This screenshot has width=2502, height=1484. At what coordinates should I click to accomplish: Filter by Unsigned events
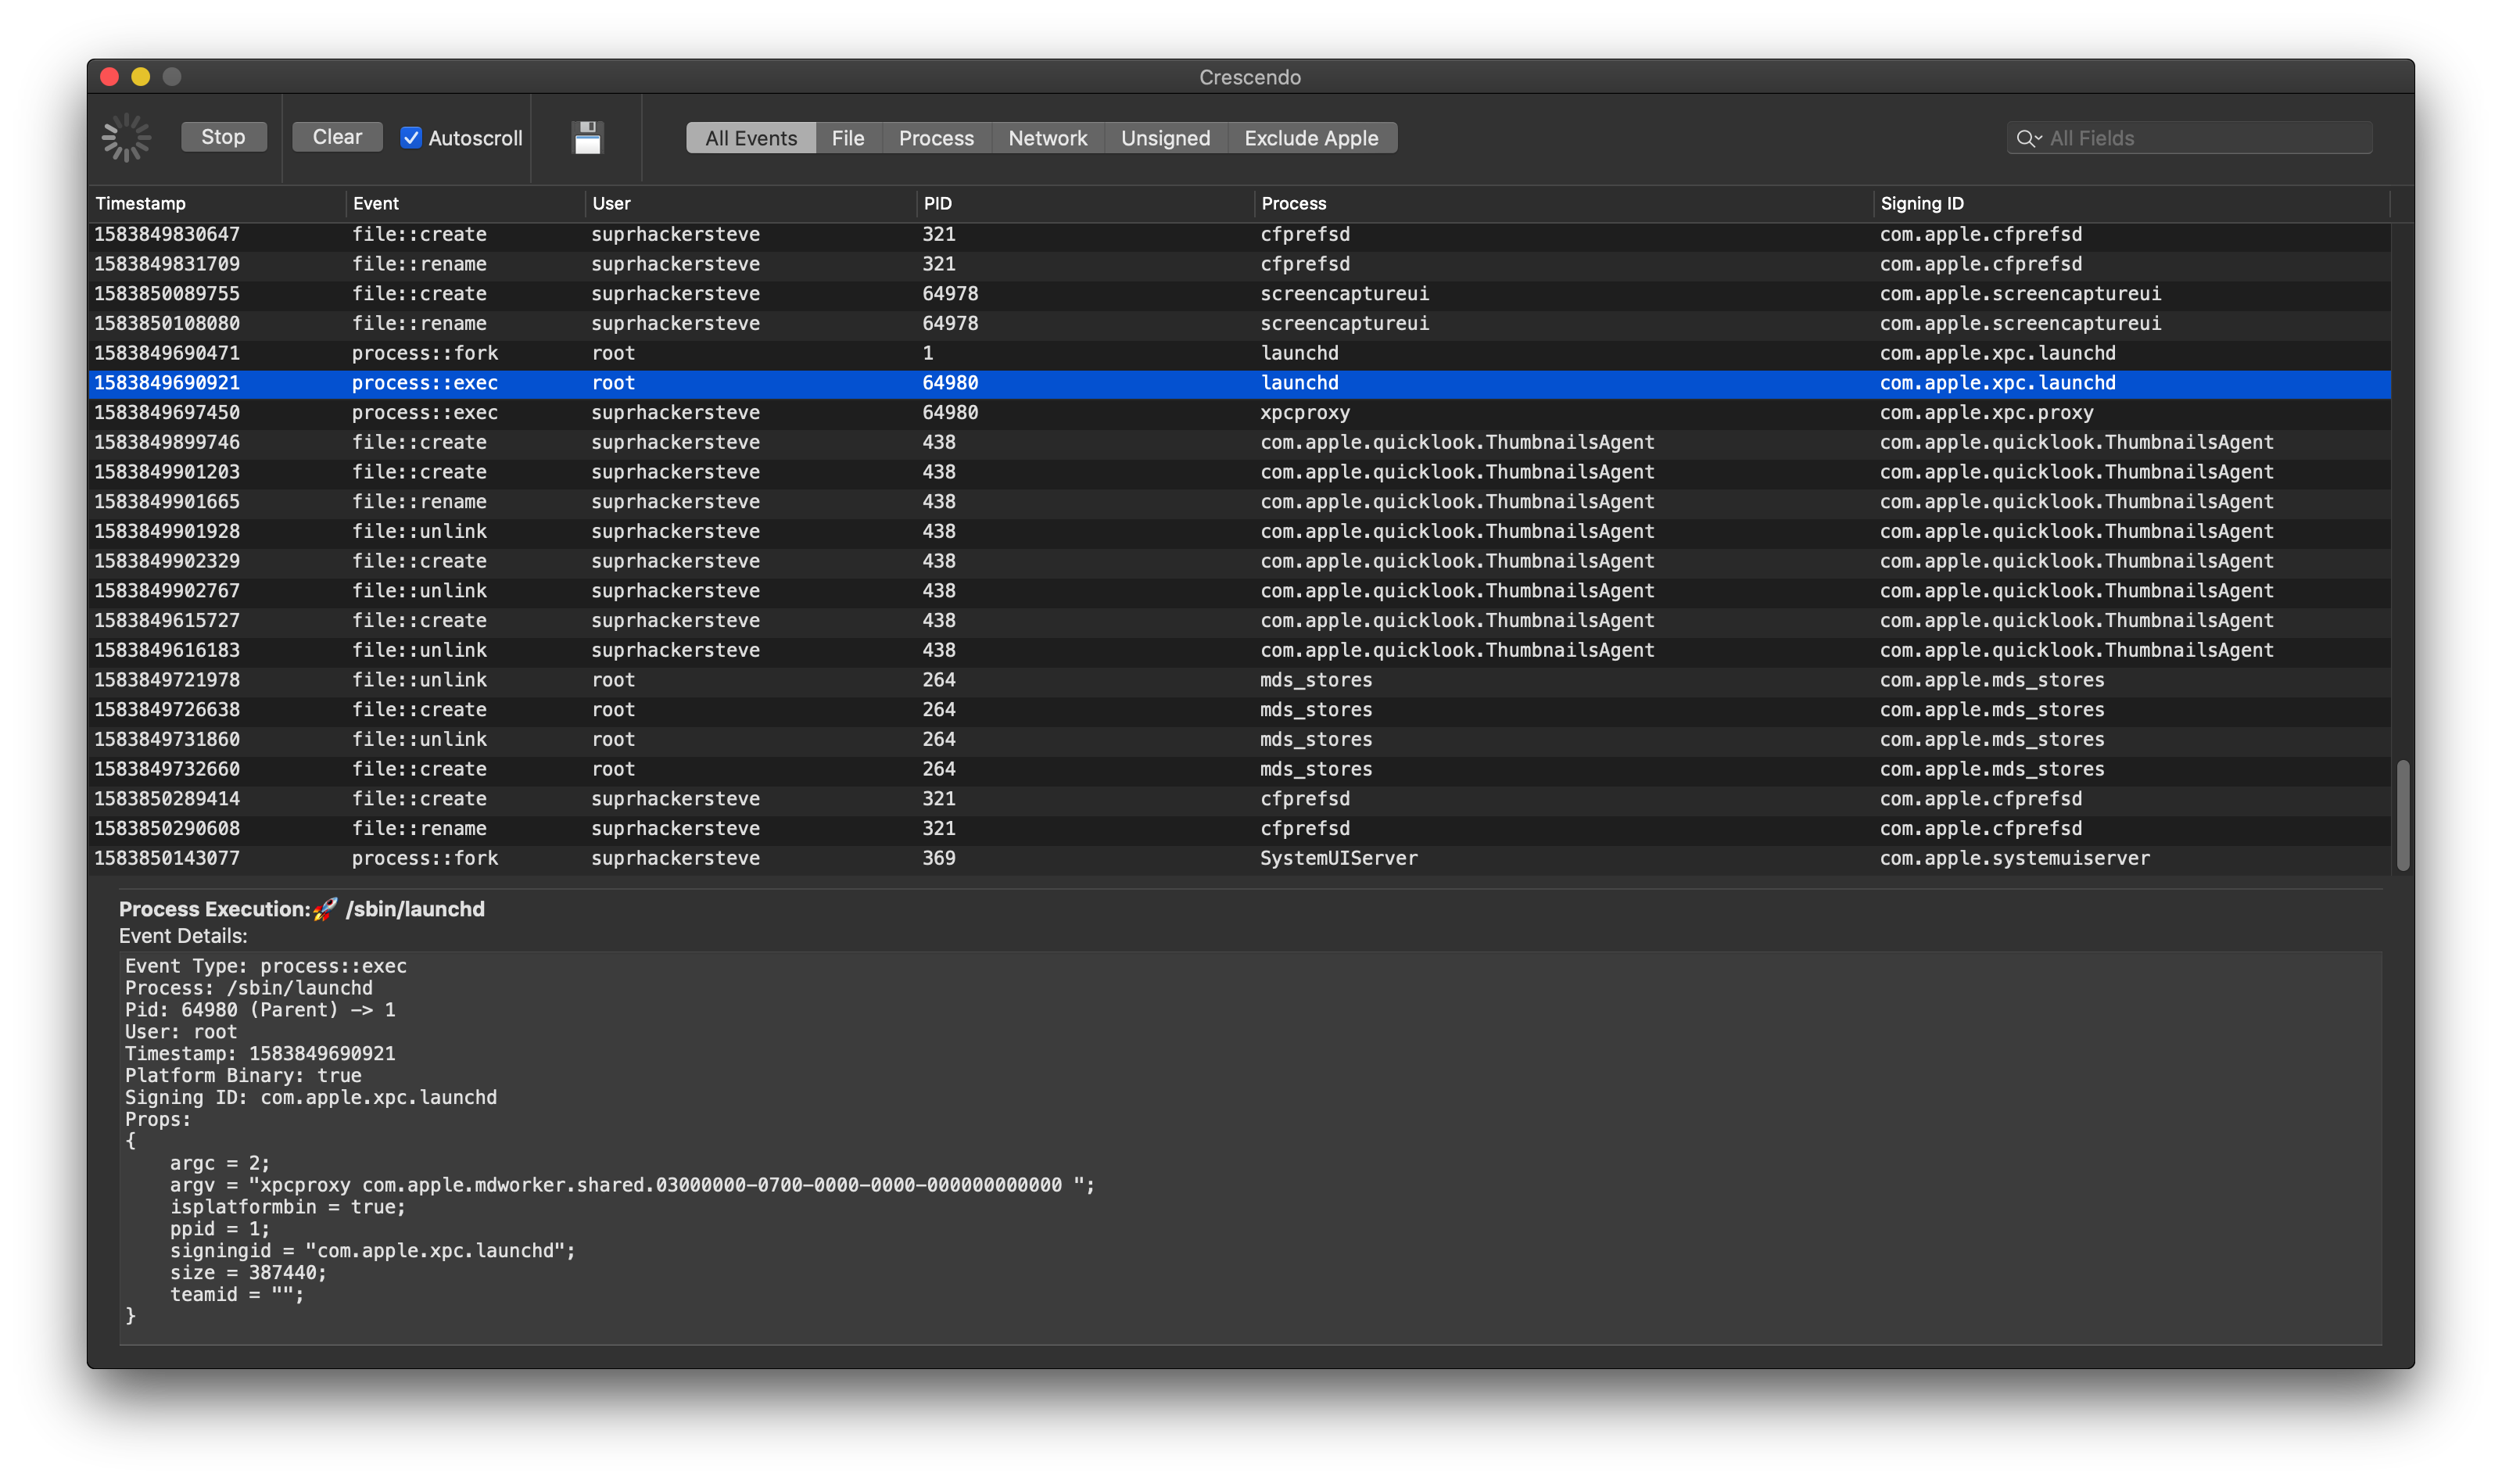point(1165,138)
